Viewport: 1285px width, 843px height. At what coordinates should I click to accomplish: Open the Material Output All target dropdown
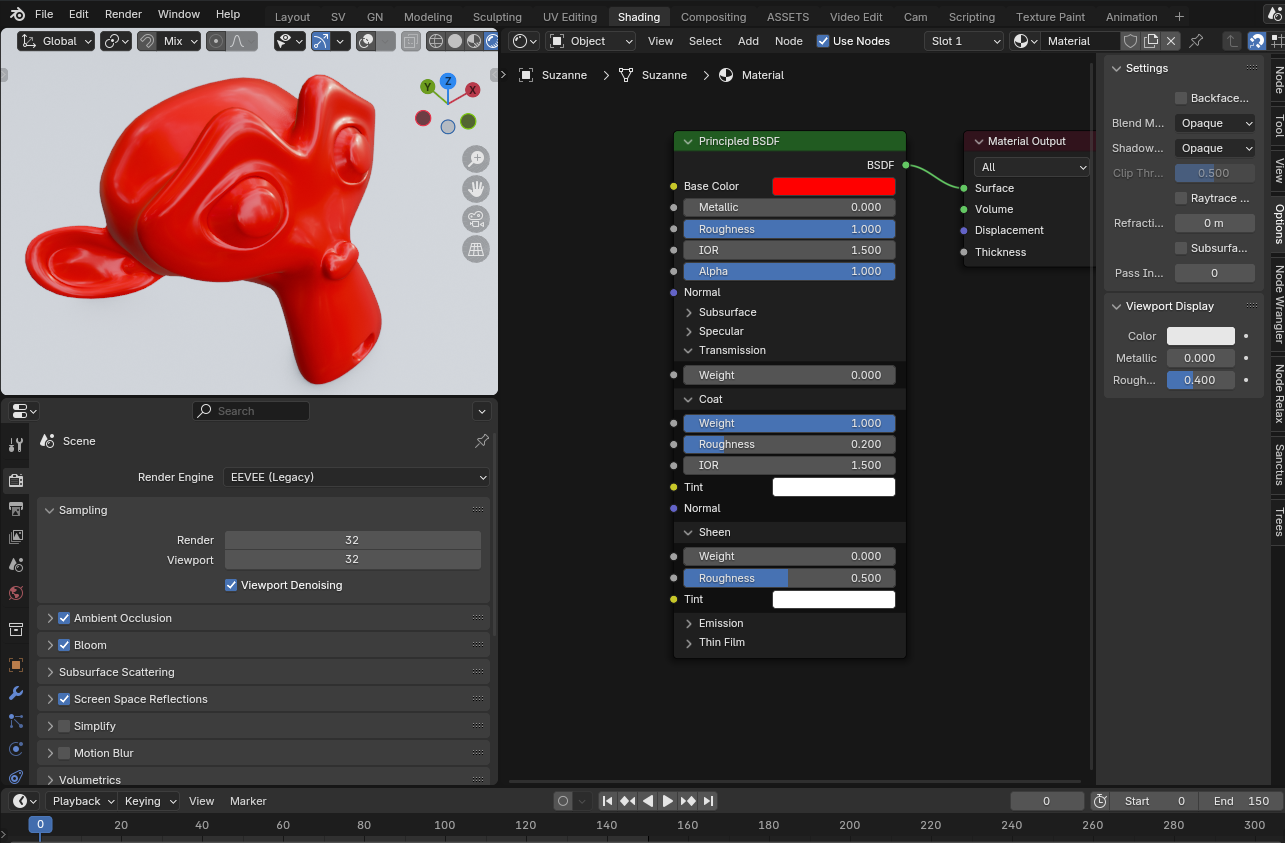click(x=1031, y=167)
